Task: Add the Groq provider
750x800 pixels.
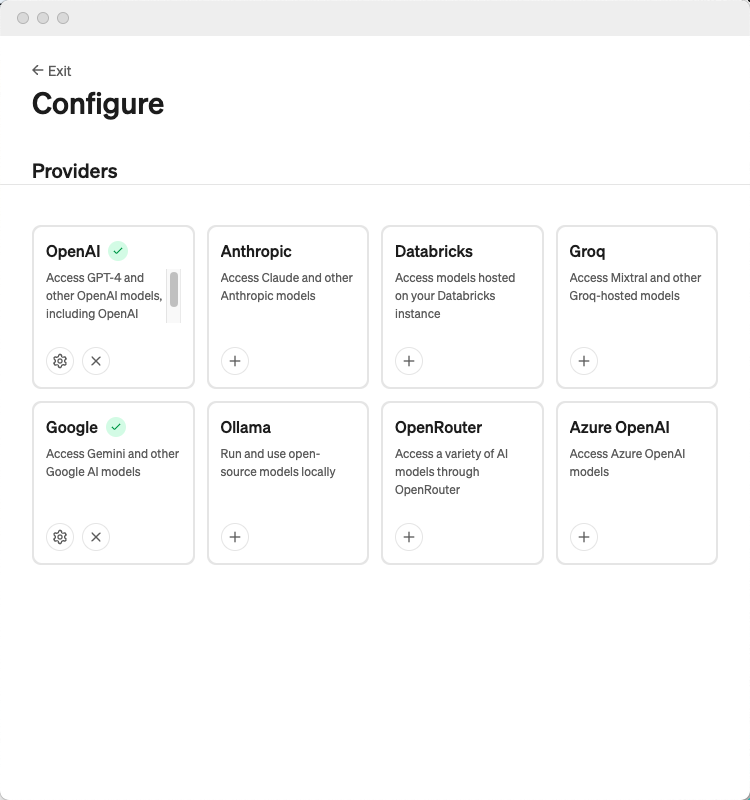Action: click(x=584, y=361)
